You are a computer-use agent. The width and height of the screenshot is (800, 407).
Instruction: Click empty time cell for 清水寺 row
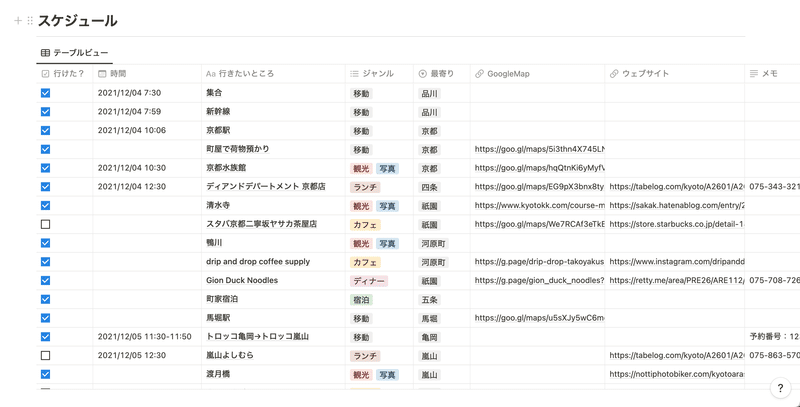pos(147,206)
